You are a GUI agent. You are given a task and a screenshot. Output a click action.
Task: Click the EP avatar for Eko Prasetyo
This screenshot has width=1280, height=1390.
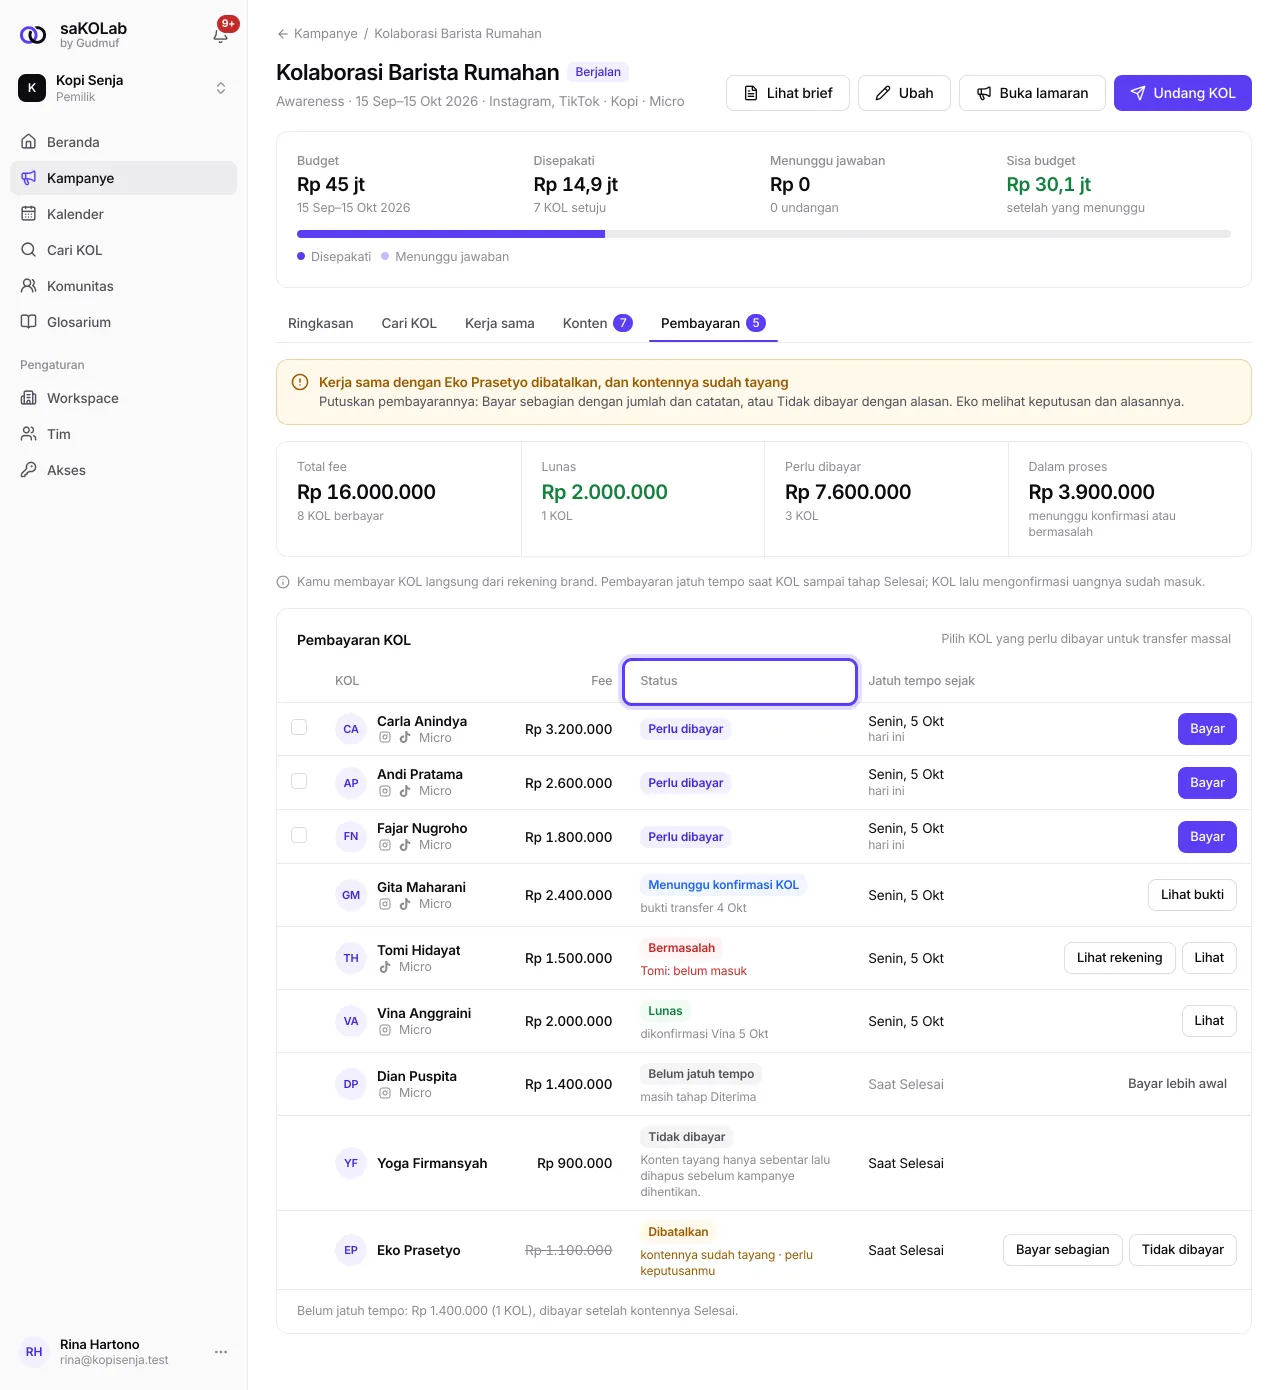[x=351, y=1250]
